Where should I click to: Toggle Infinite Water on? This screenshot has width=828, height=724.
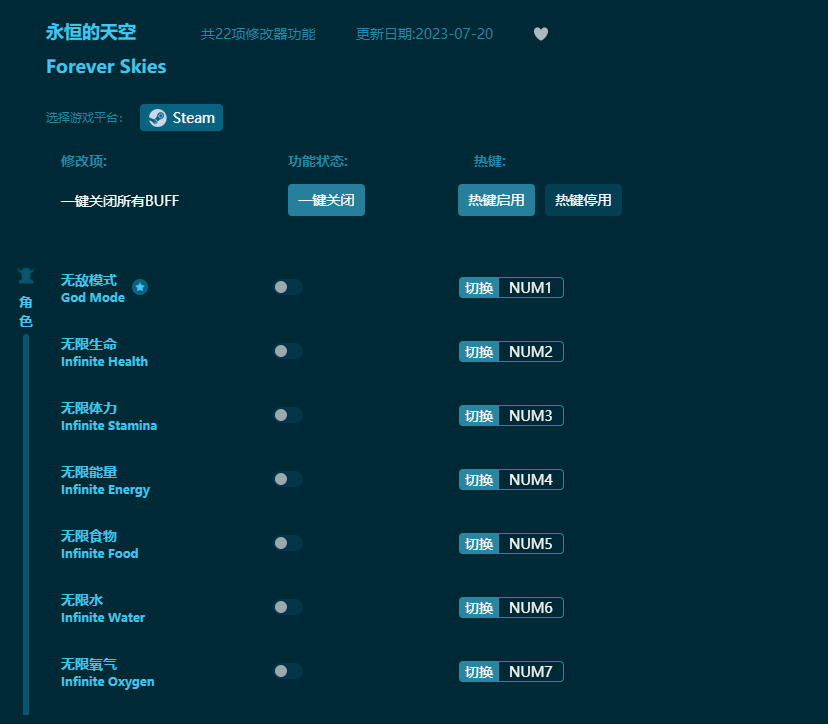[x=289, y=607]
